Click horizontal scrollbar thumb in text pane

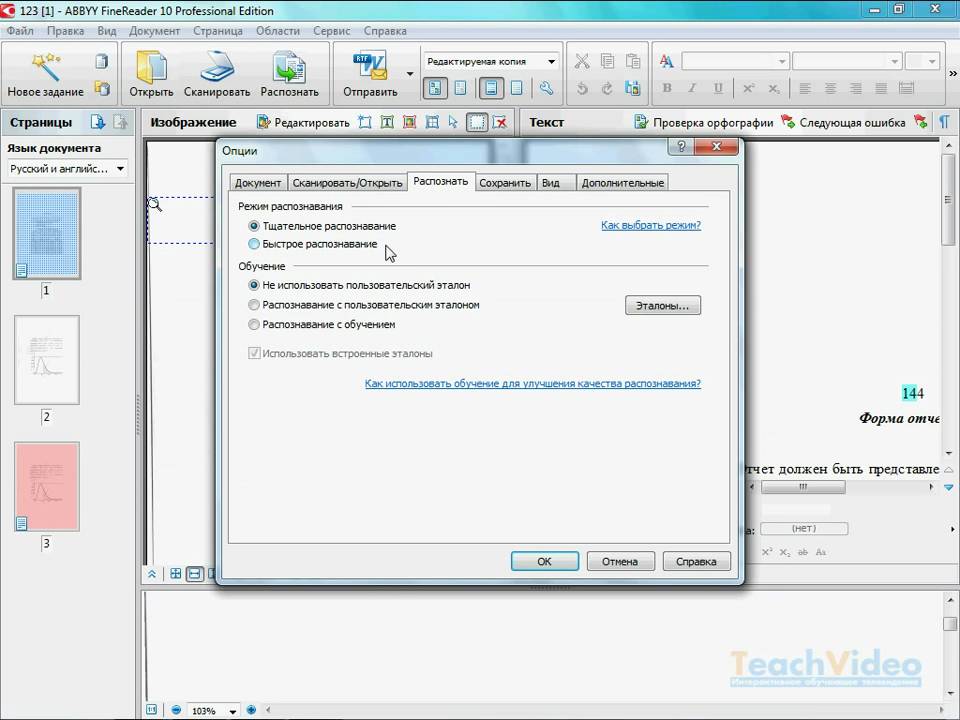[x=803, y=487]
